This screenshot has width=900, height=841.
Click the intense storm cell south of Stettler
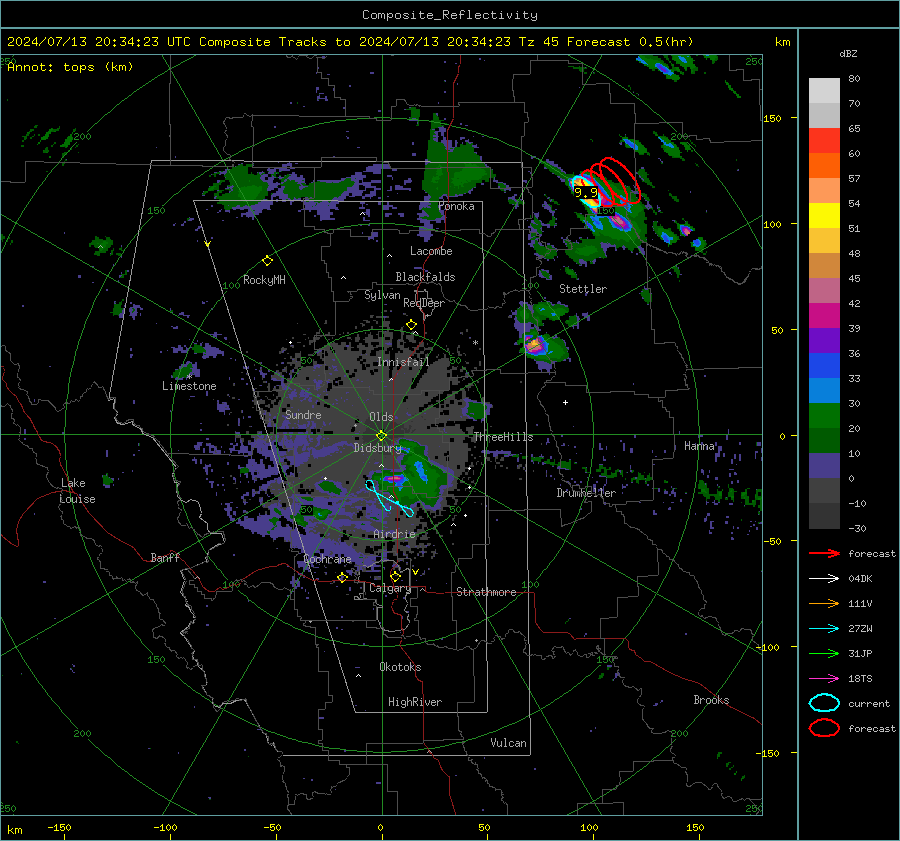(x=535, y=345)
